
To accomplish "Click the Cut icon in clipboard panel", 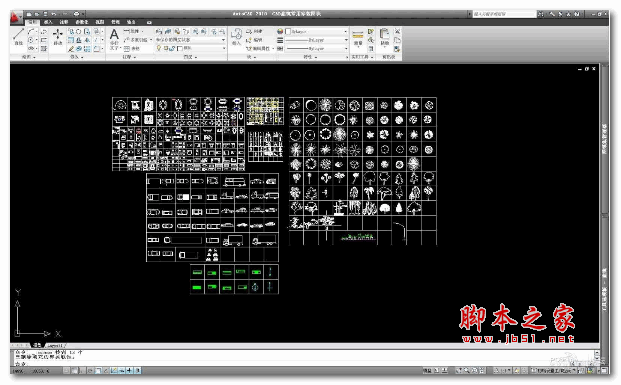I will pyautogui.click(x=397, y=31).
